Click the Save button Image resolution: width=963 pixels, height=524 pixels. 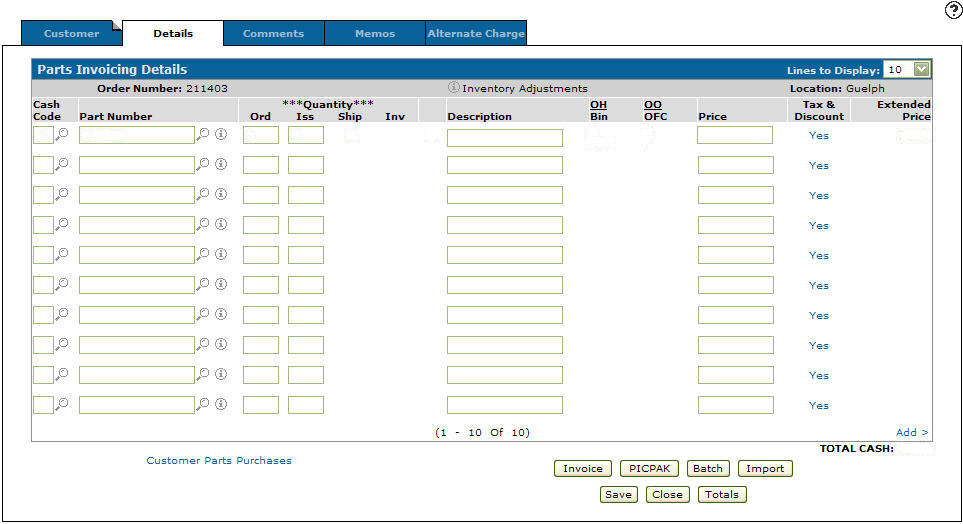618,494
